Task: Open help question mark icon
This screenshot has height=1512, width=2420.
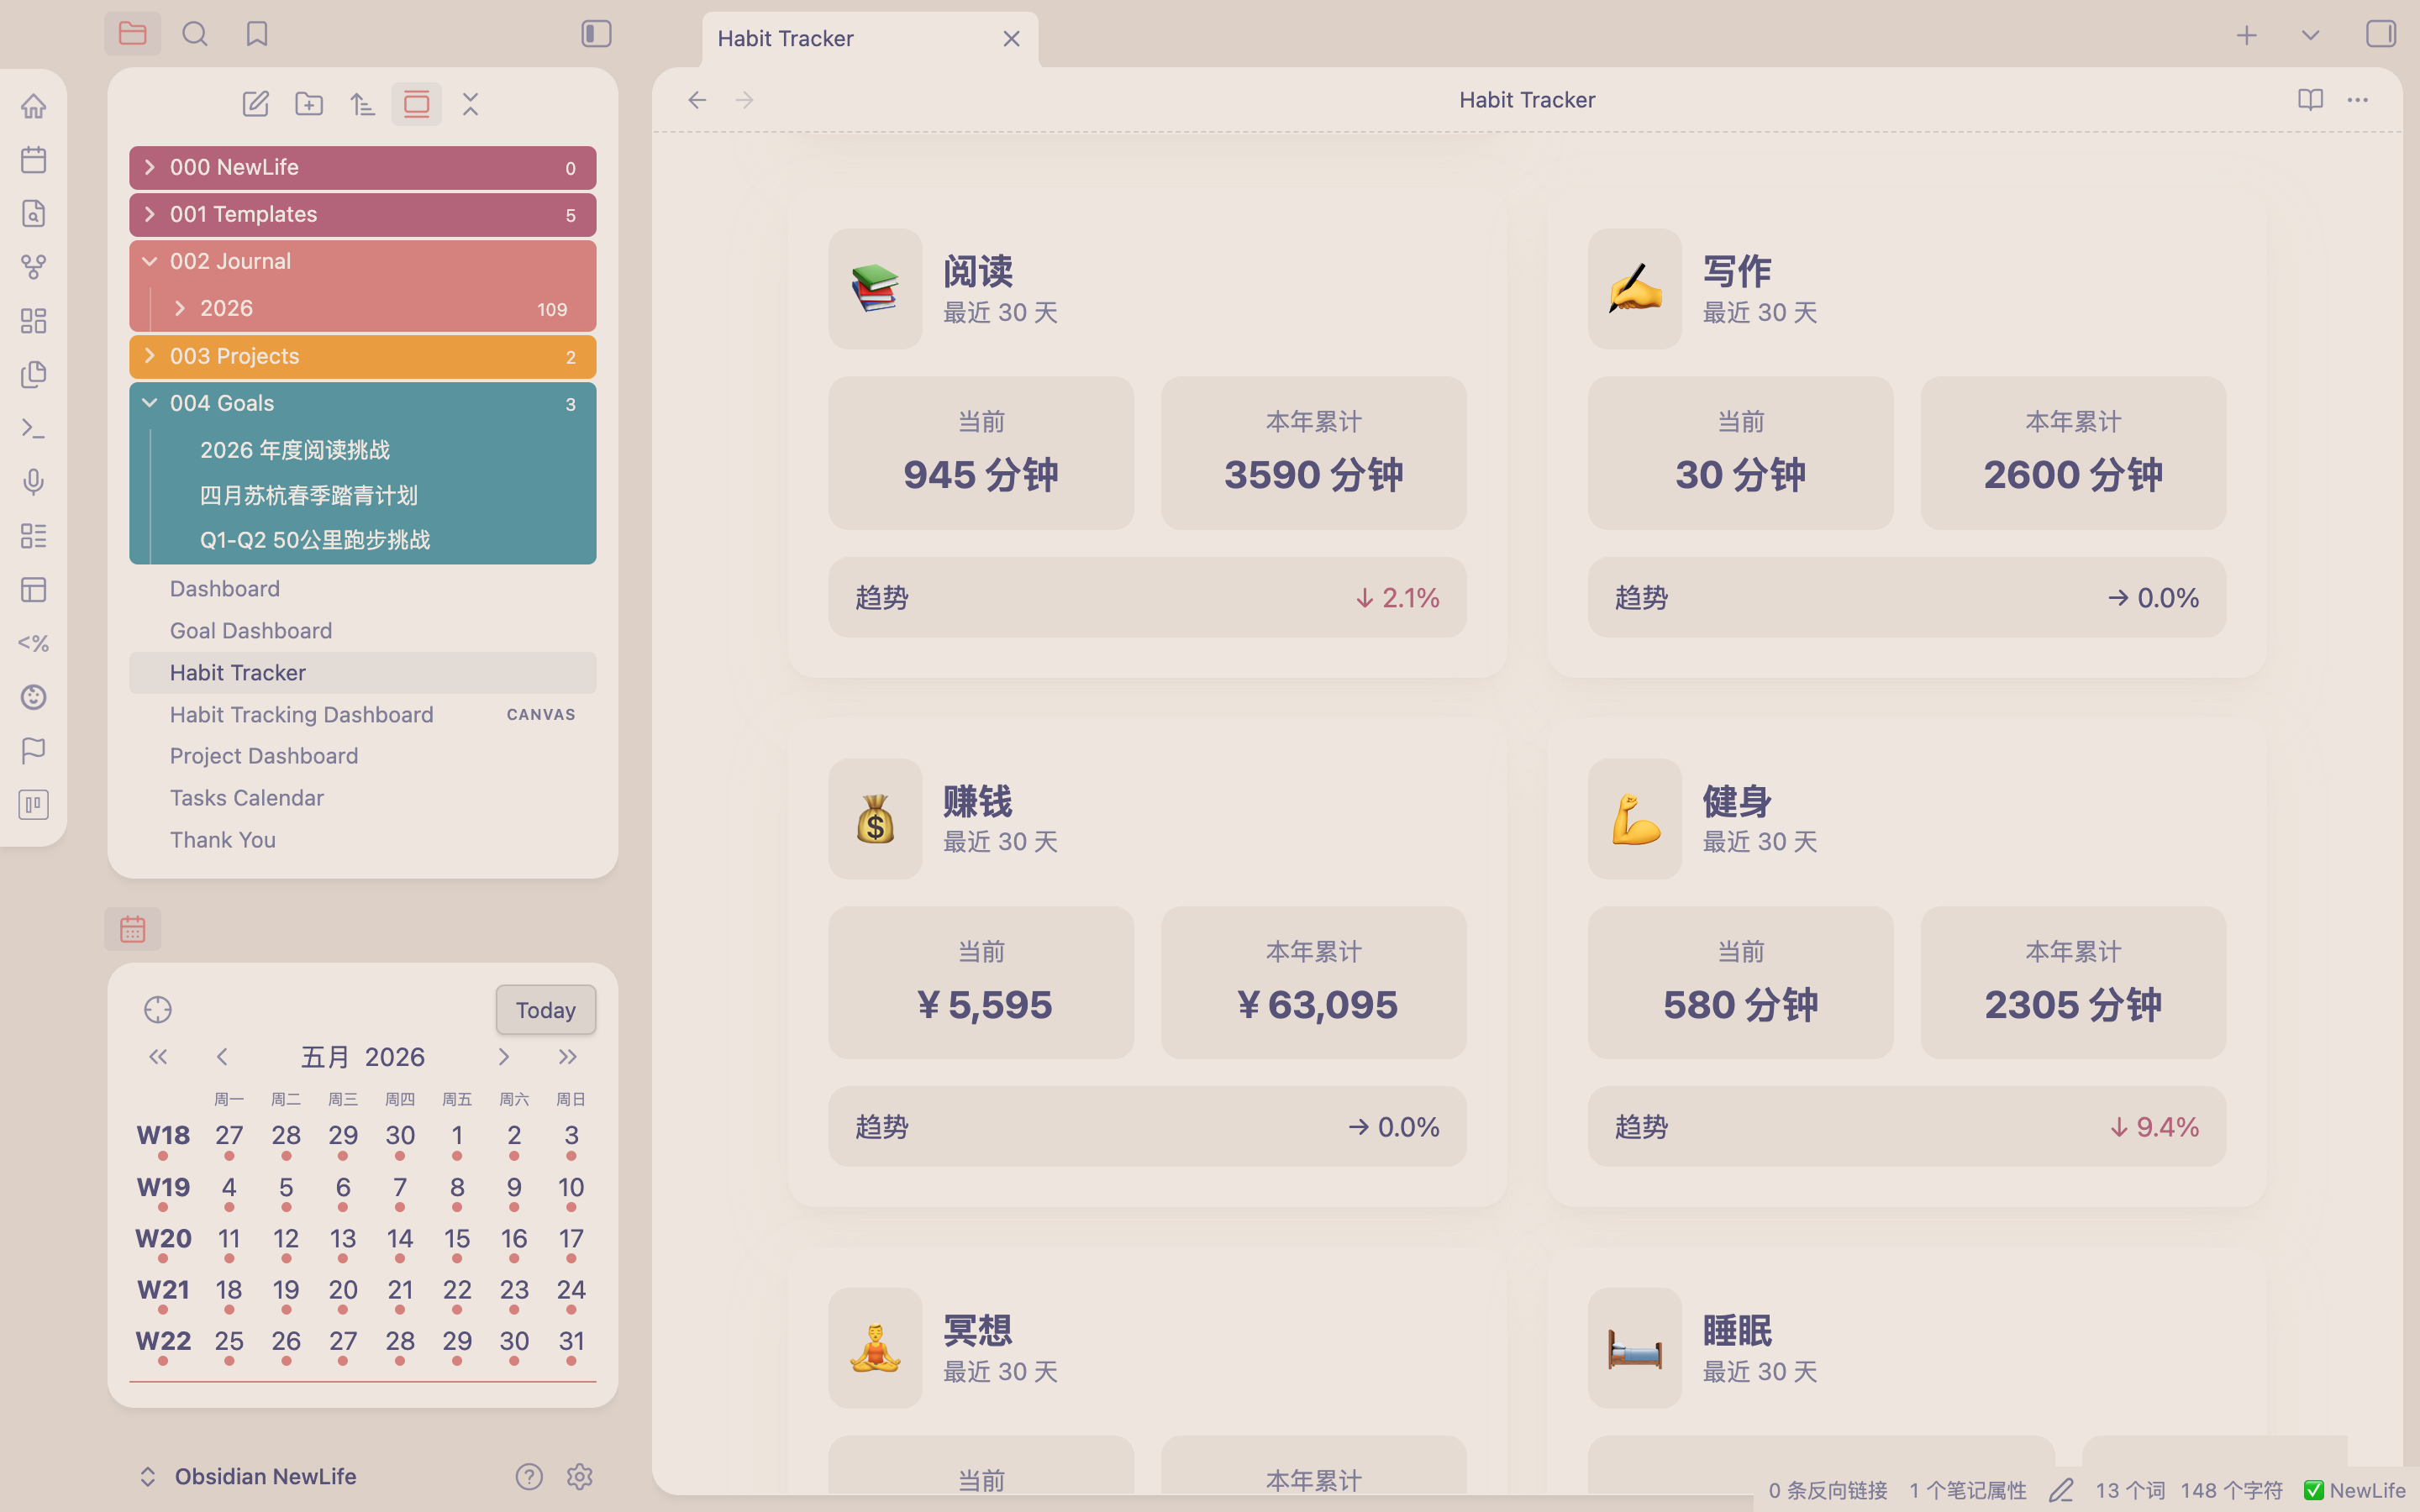Action: 529,1477
